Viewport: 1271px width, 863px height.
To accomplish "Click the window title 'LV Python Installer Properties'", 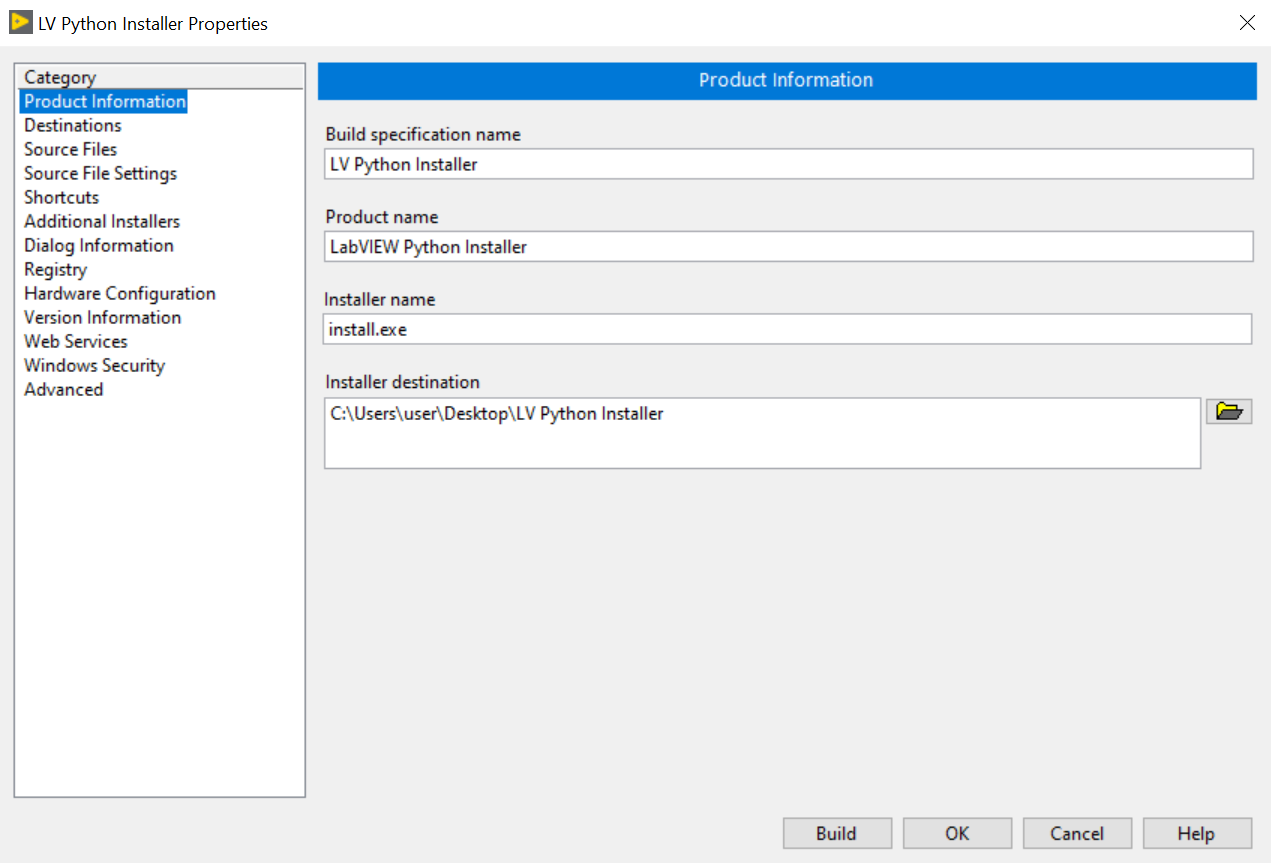I will pyautogui.click(x=153, y=23).
